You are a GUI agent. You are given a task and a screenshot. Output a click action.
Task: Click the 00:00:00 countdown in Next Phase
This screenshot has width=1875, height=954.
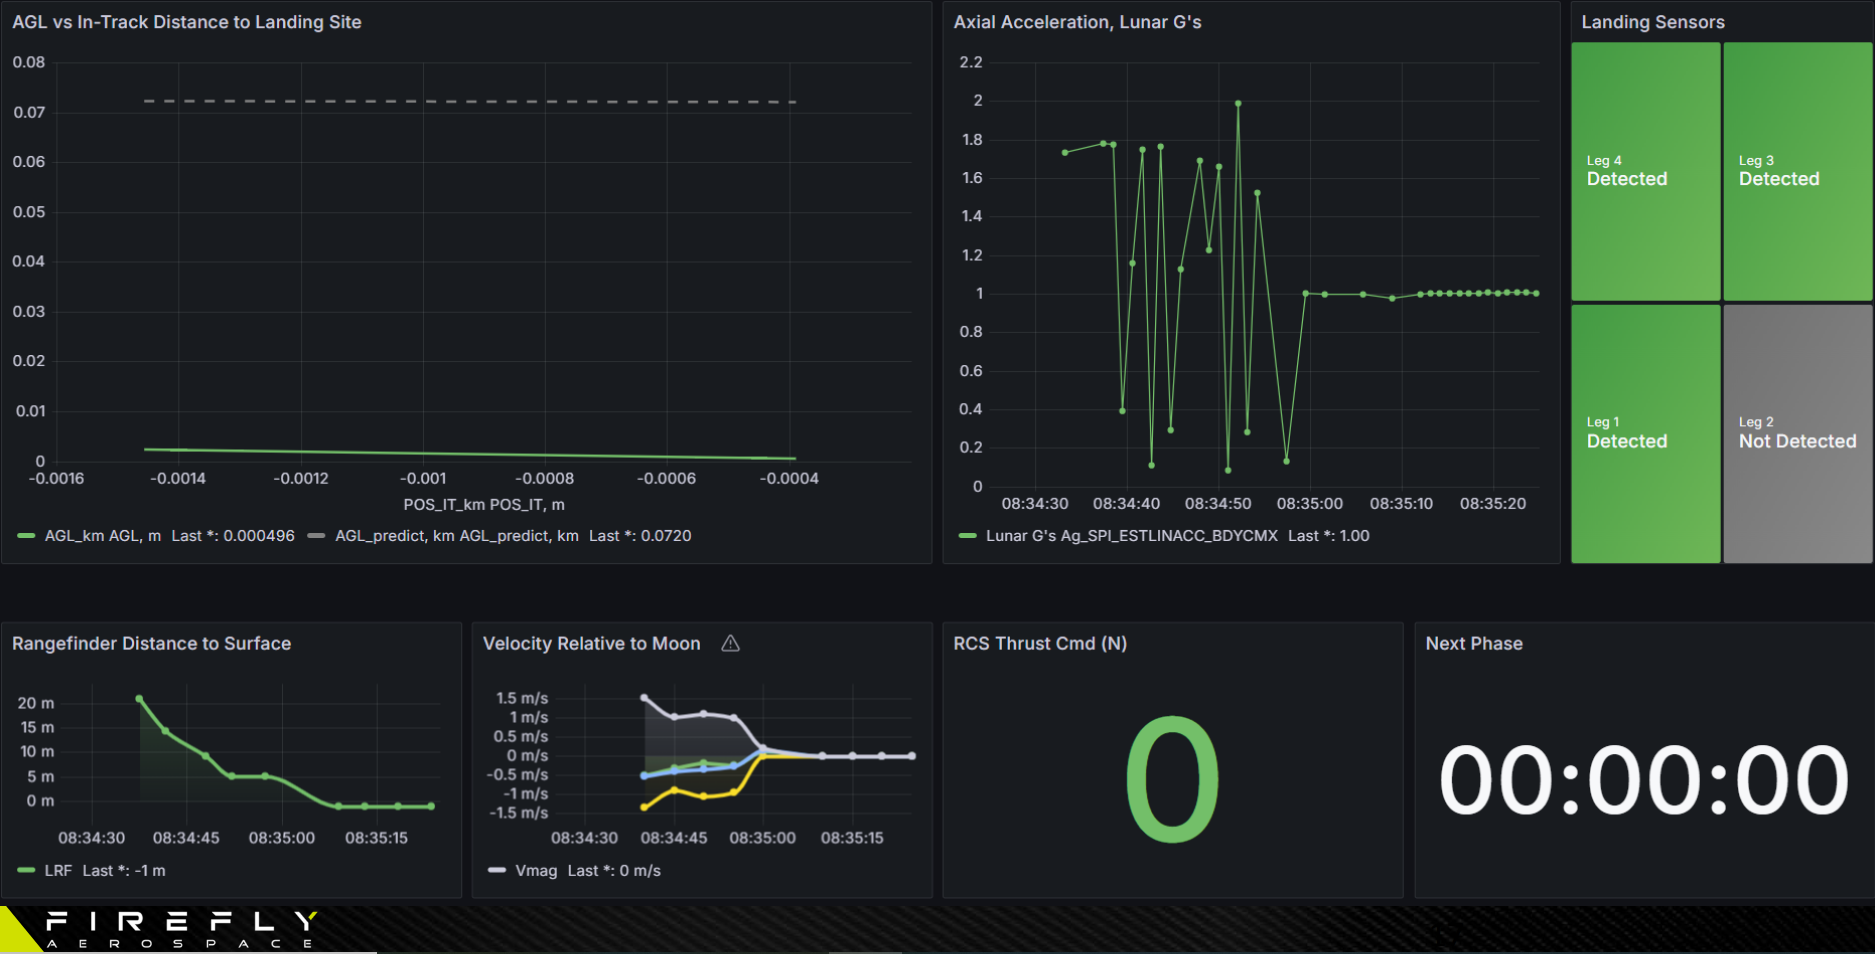(1647, 781)
